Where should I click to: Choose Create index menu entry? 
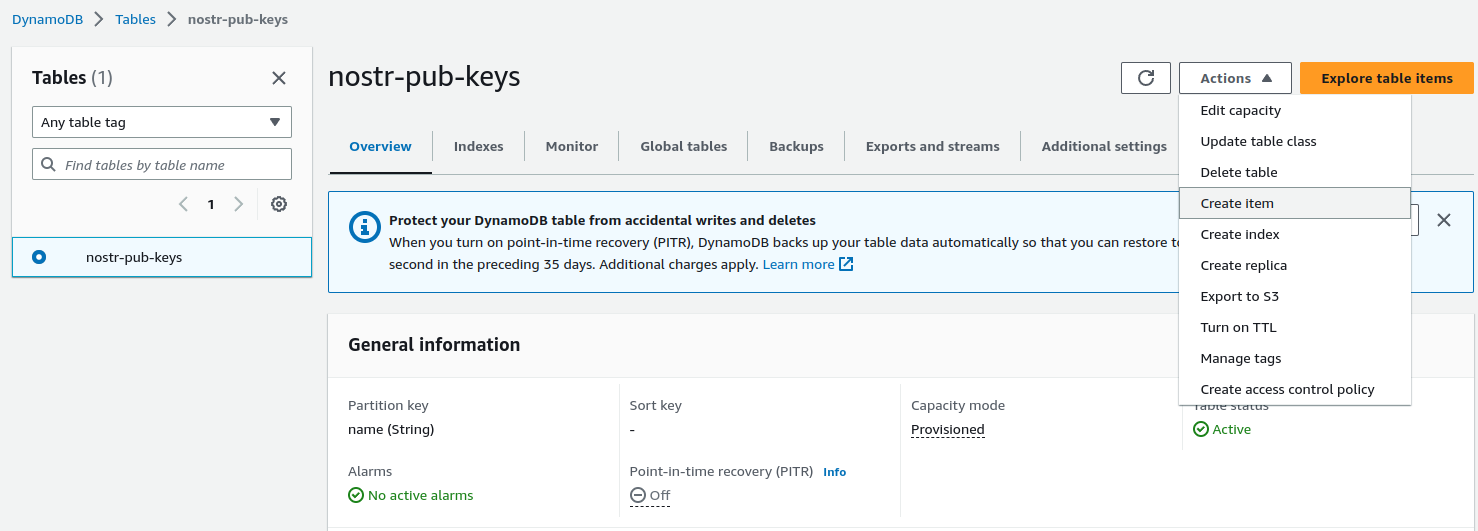(1294, 234)
